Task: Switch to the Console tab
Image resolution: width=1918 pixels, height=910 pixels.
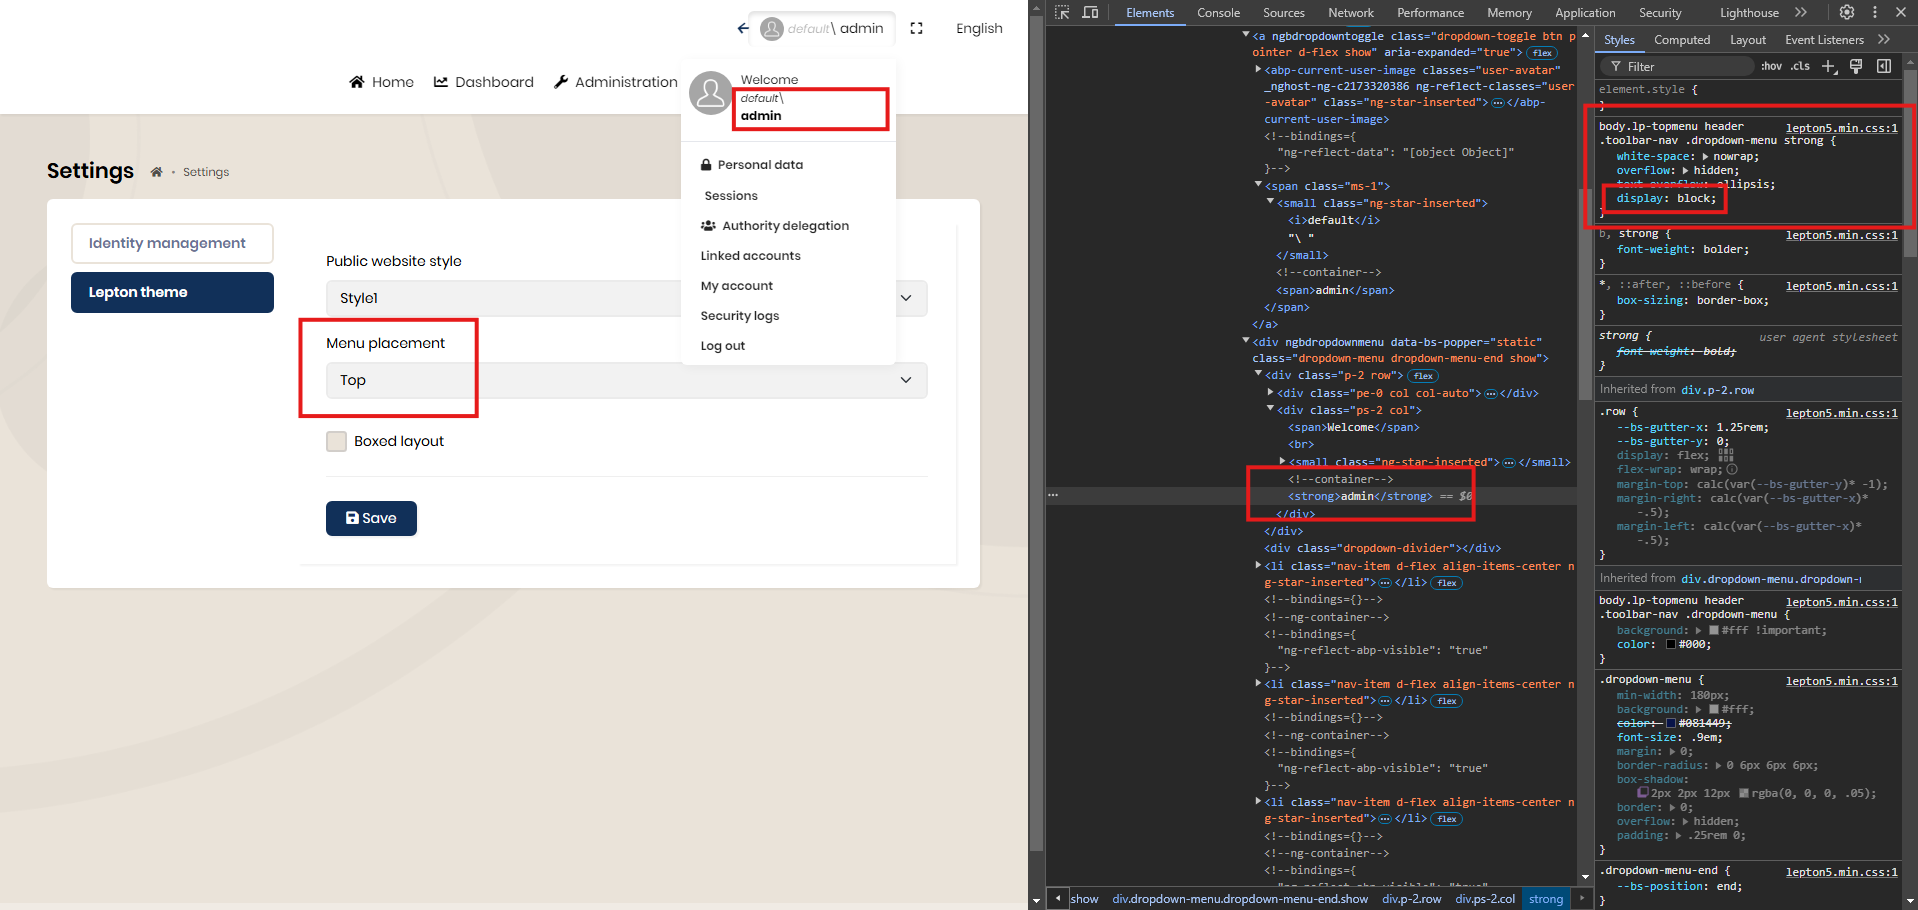Action: (1218, 13)
